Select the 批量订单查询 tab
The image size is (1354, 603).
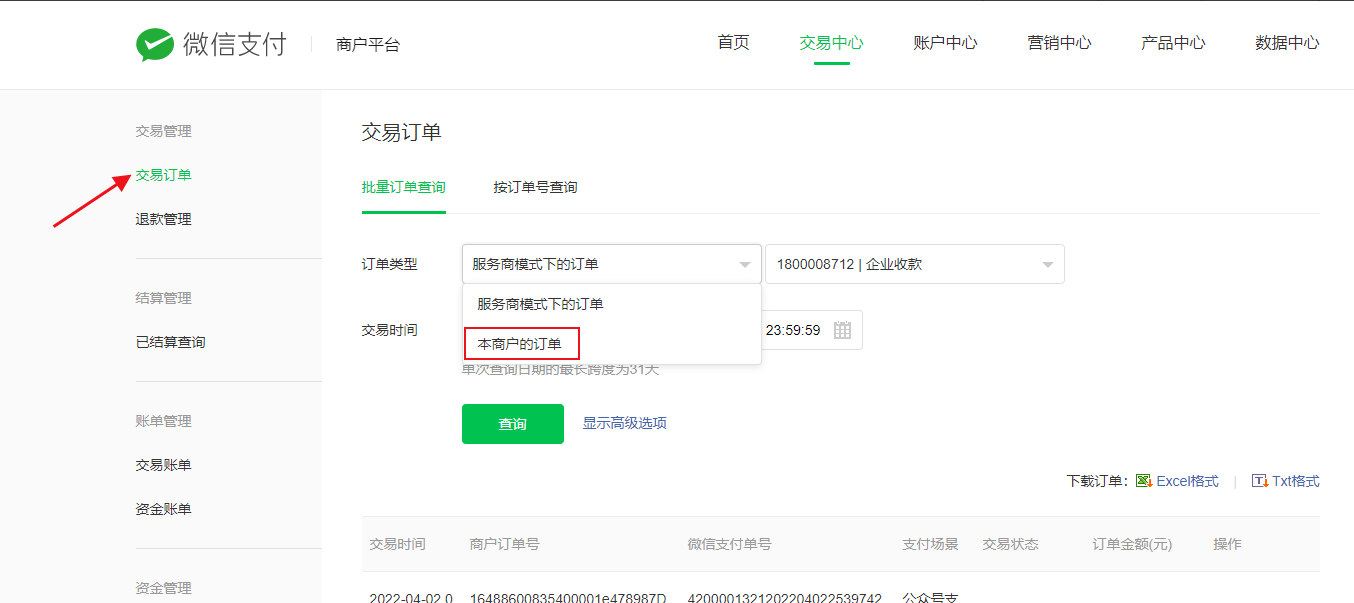[x=404, y=187]
